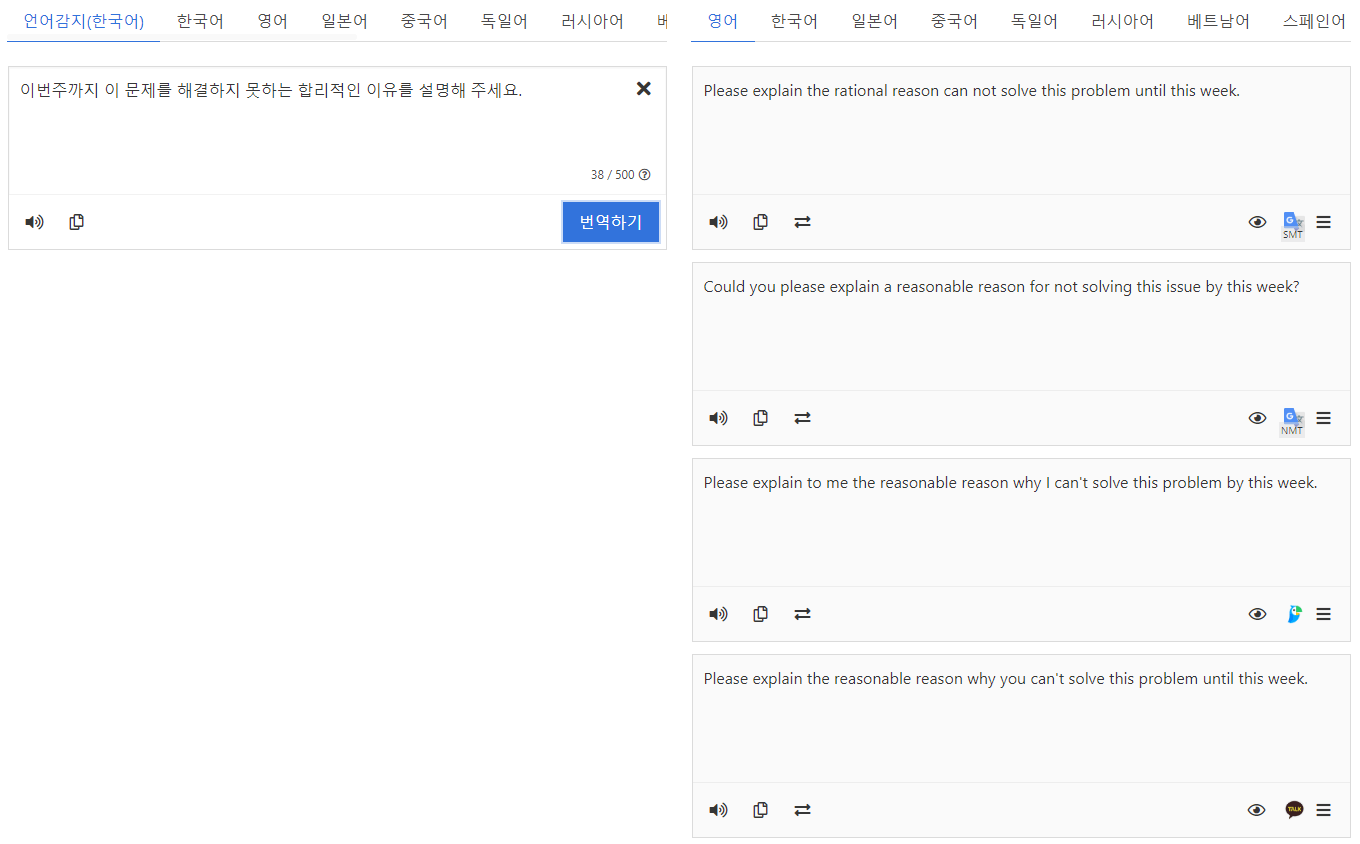Play audio of the Korean source text

[34, 221]
